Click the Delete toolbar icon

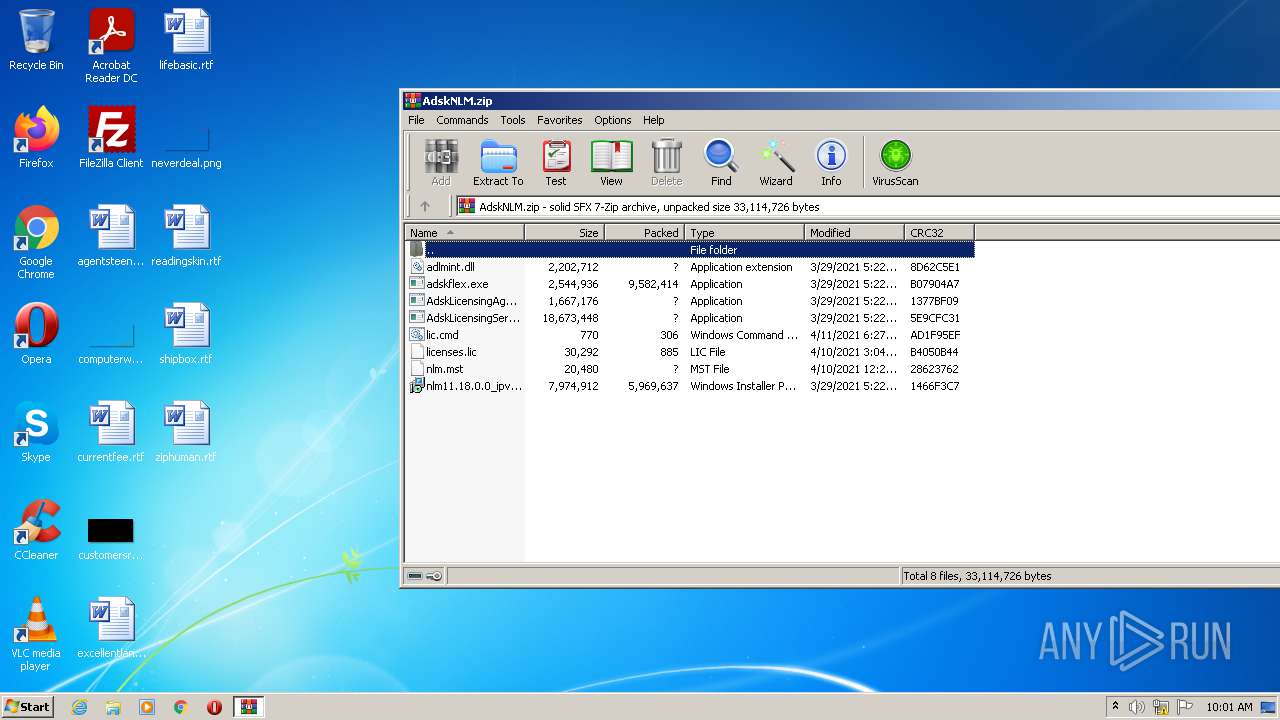[x=666, y=163]
